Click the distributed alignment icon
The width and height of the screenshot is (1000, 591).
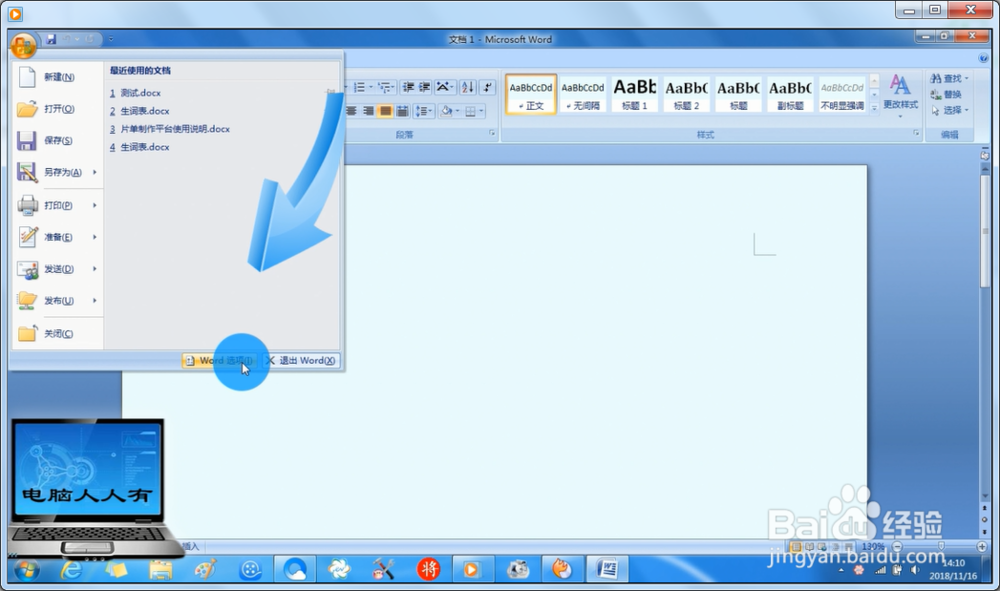402,112
